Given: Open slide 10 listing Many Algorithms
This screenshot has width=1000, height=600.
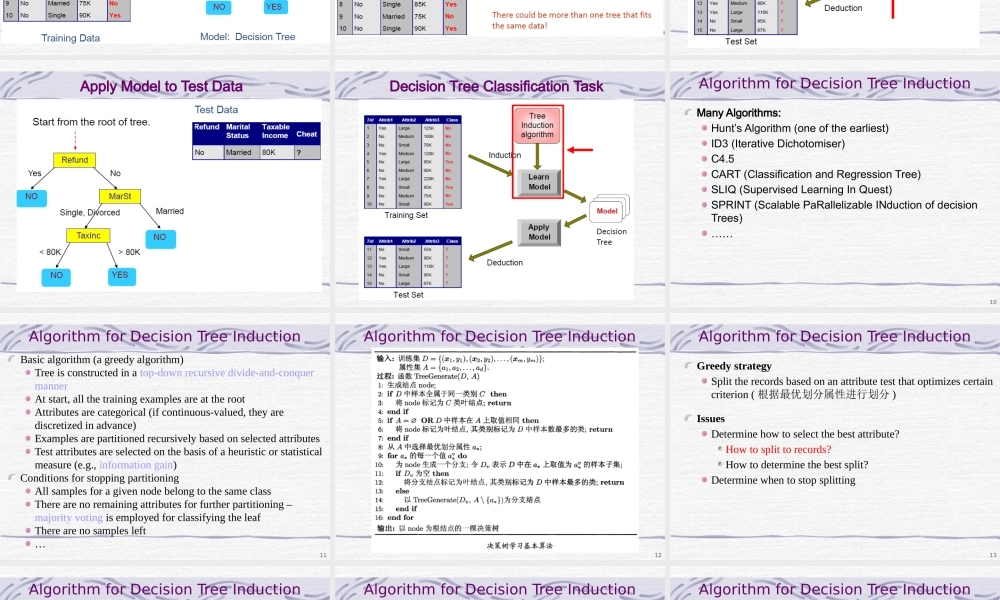Looking at the screenshot, I should [x=835, y=182].
